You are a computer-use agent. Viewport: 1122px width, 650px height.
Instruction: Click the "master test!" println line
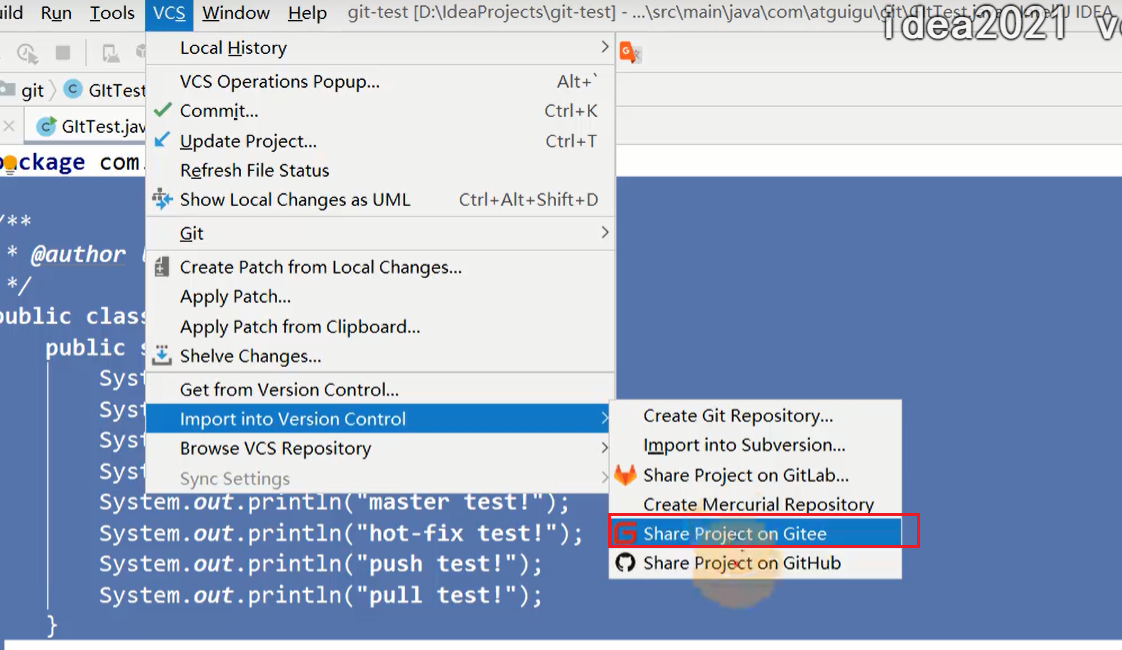point(334,502)
